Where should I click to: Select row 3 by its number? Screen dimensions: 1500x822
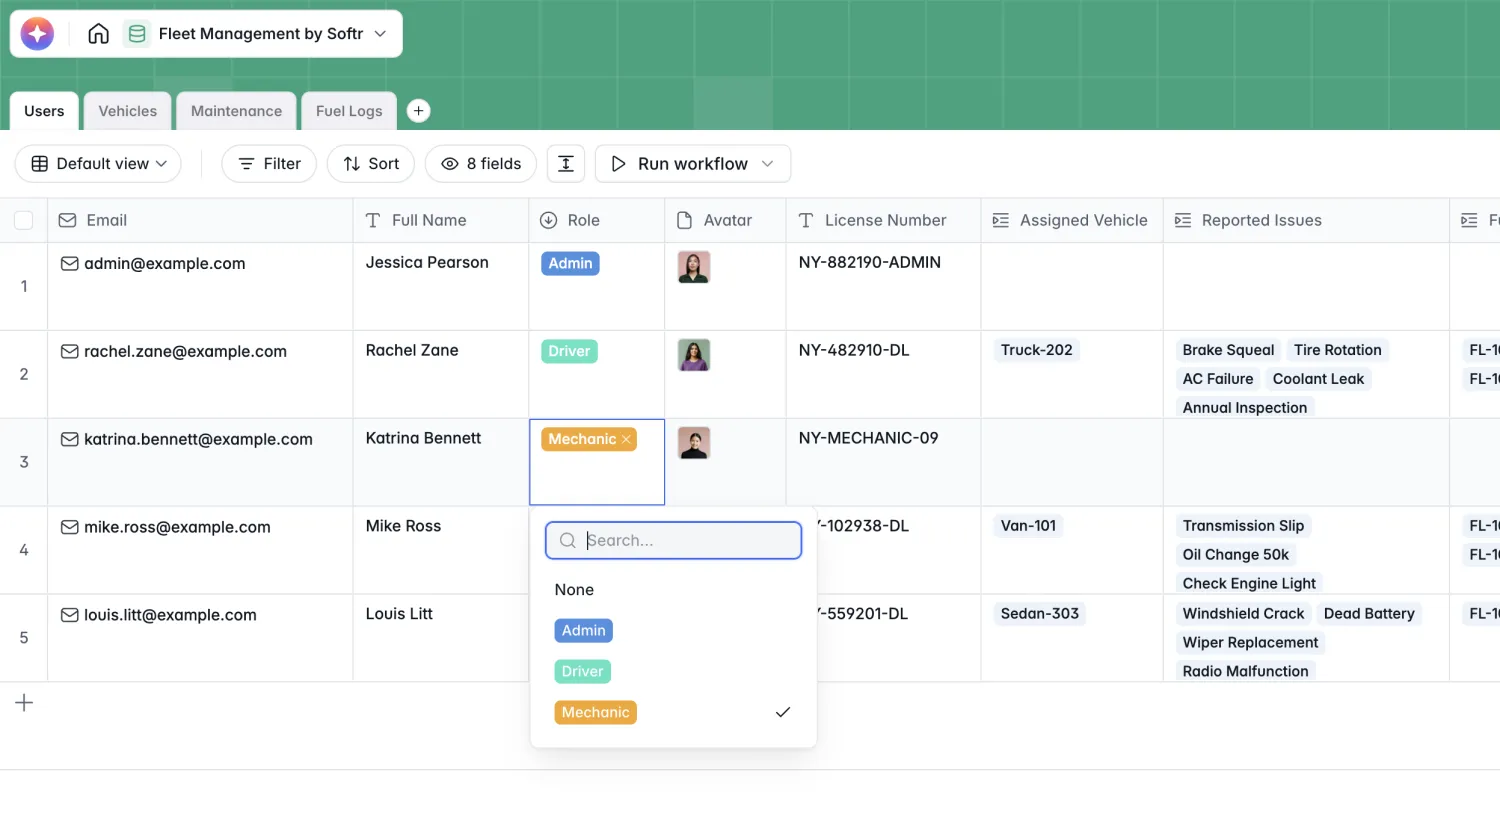click(x=24, y=462)
